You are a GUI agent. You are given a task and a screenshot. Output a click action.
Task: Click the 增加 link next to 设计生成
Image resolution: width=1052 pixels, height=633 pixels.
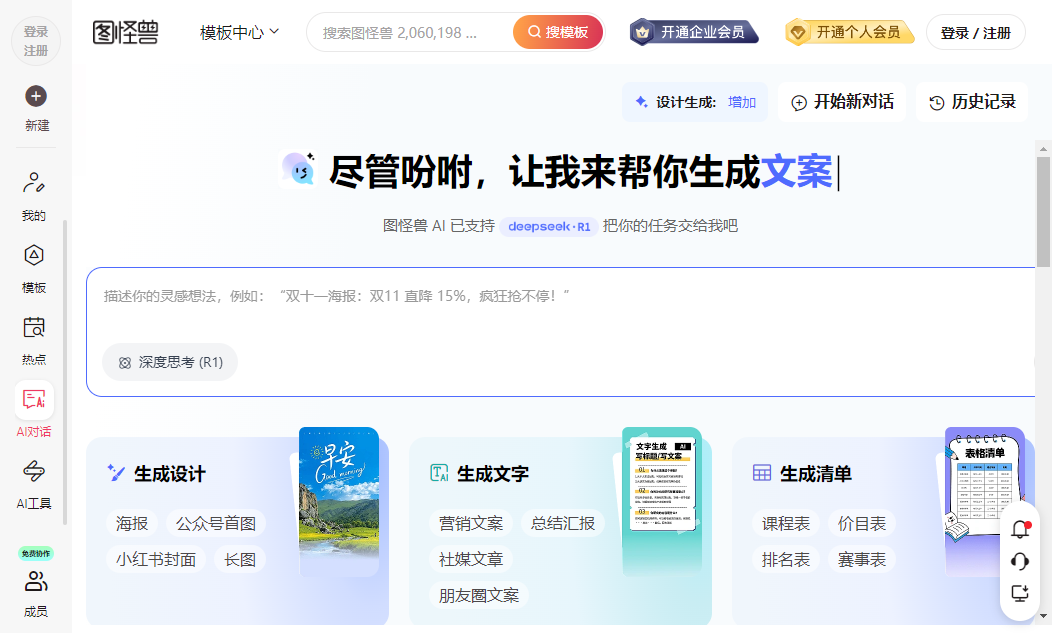coord(742,102)
